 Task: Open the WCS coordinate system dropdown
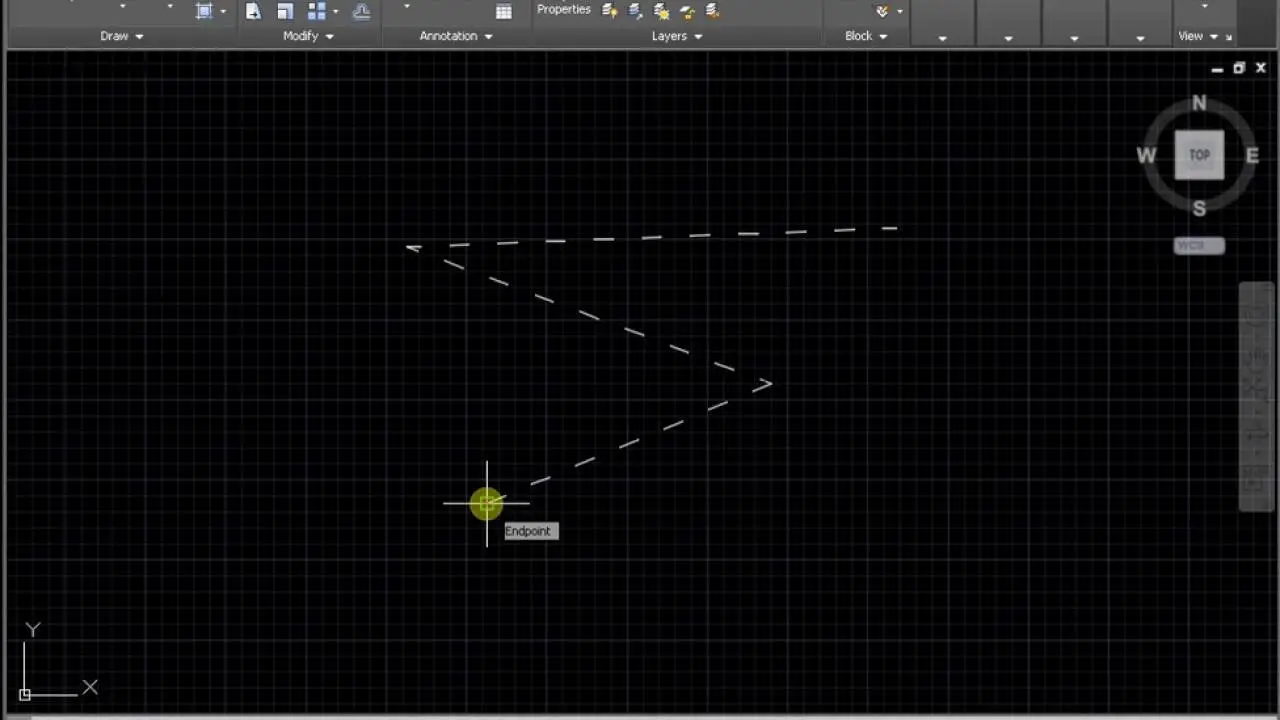point(1199,246)
